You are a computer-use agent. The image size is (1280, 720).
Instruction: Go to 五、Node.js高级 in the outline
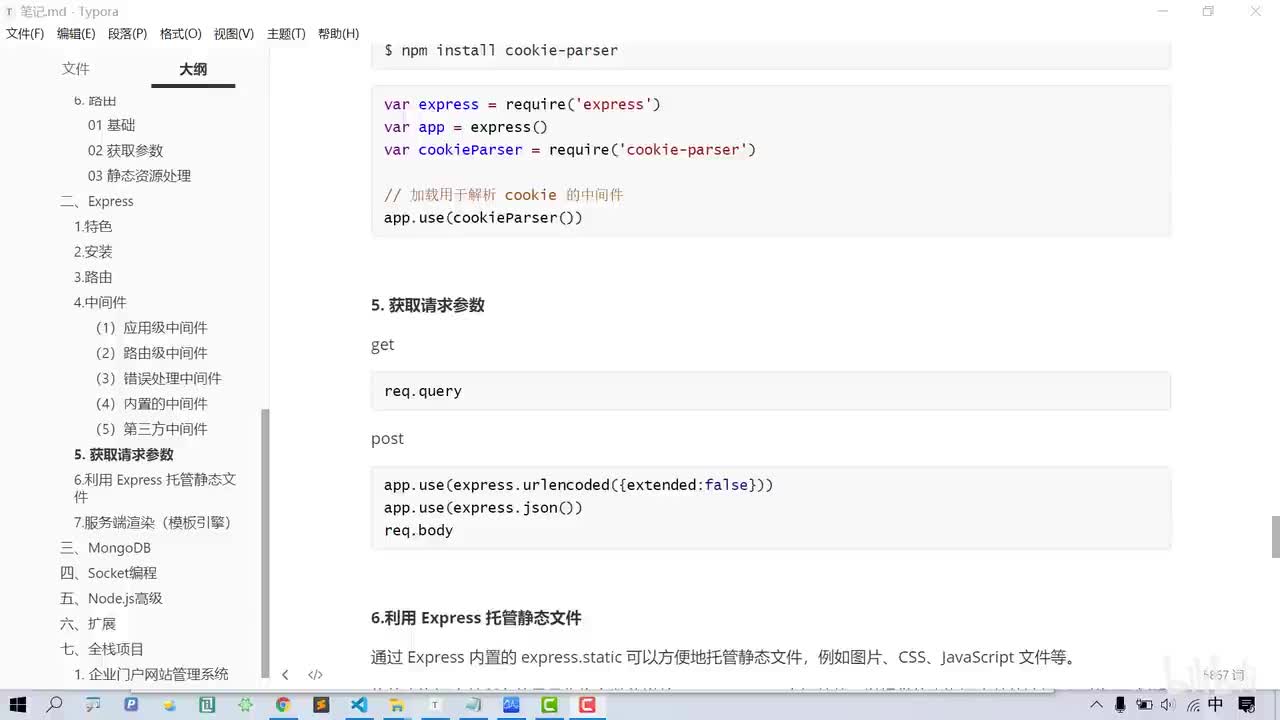pyautogui.click(x=111, y=598)
